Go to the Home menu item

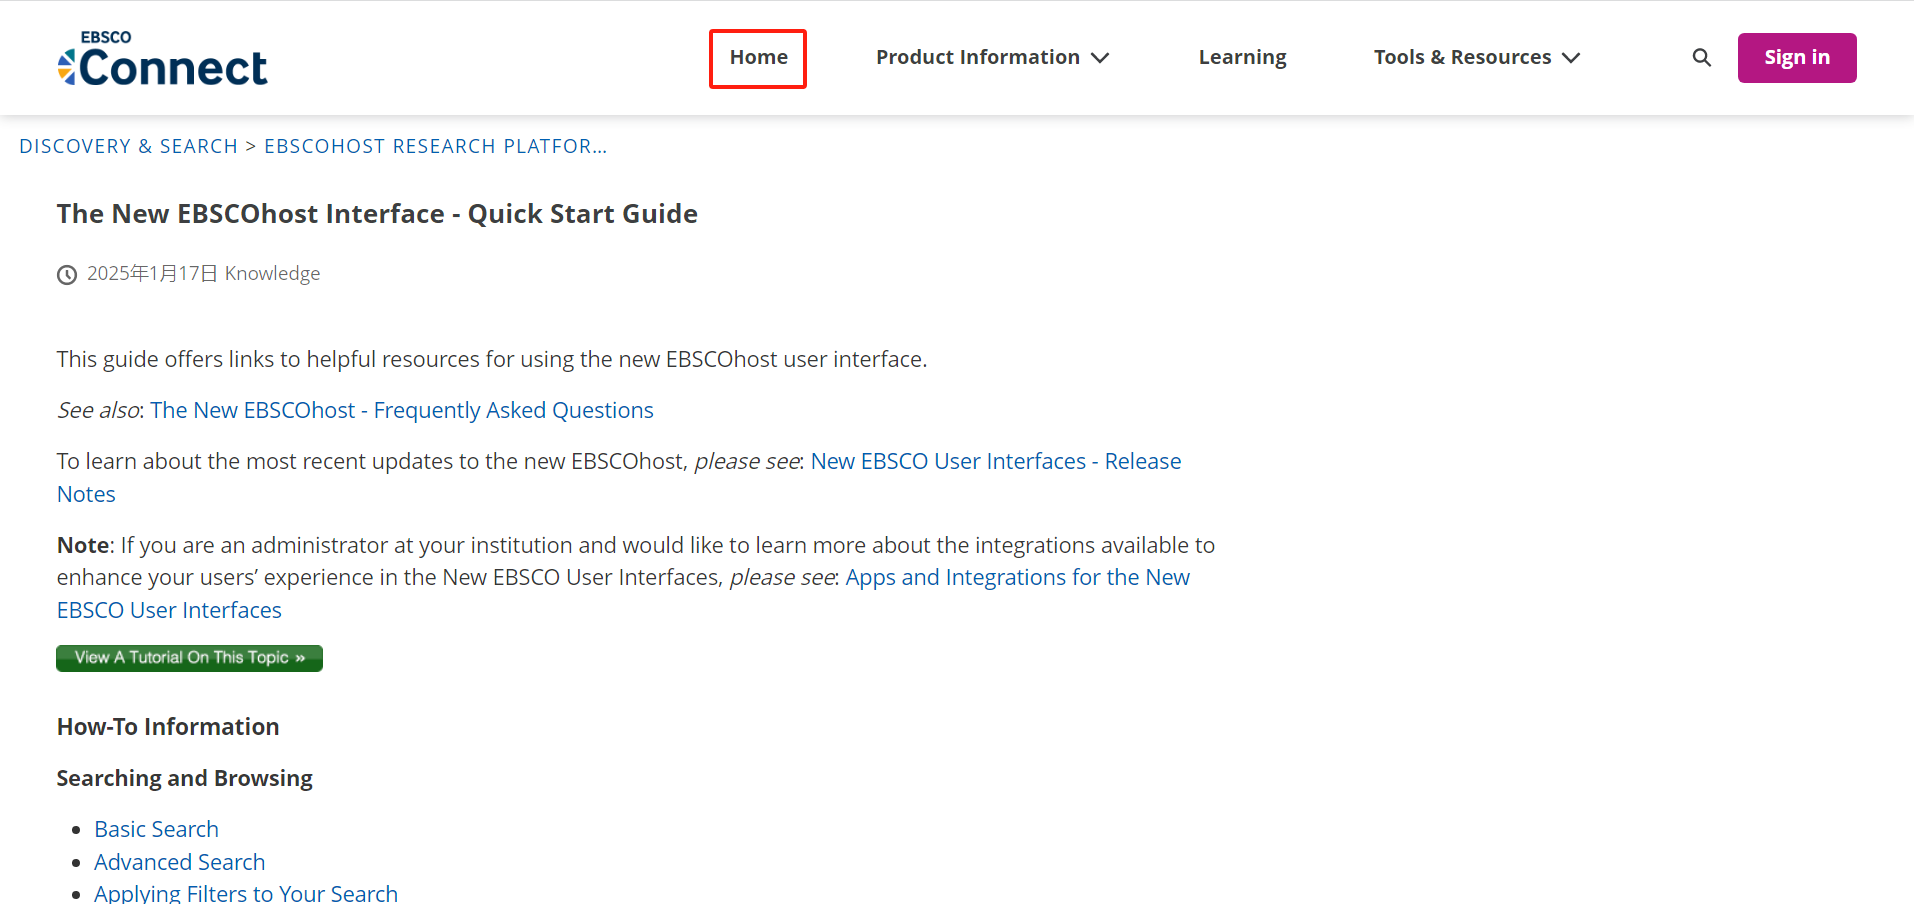[x=758, y=57]
